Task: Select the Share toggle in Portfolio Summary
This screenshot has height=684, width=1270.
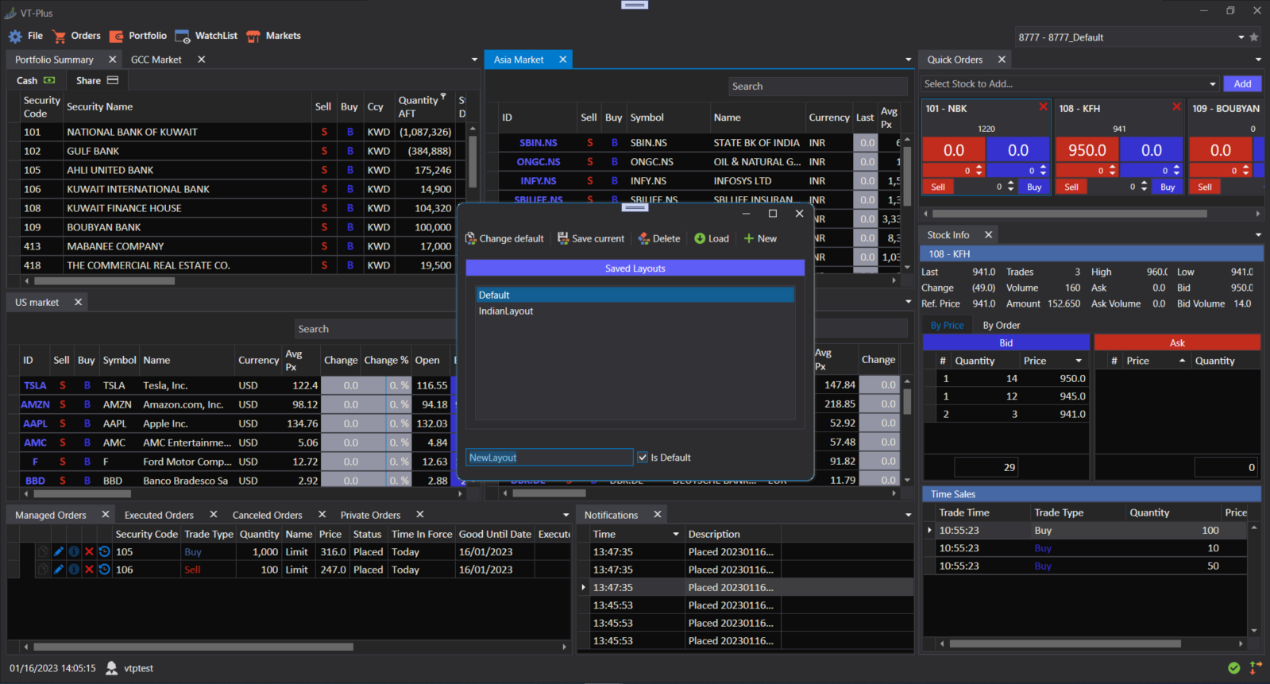Action: pos(96,81)
